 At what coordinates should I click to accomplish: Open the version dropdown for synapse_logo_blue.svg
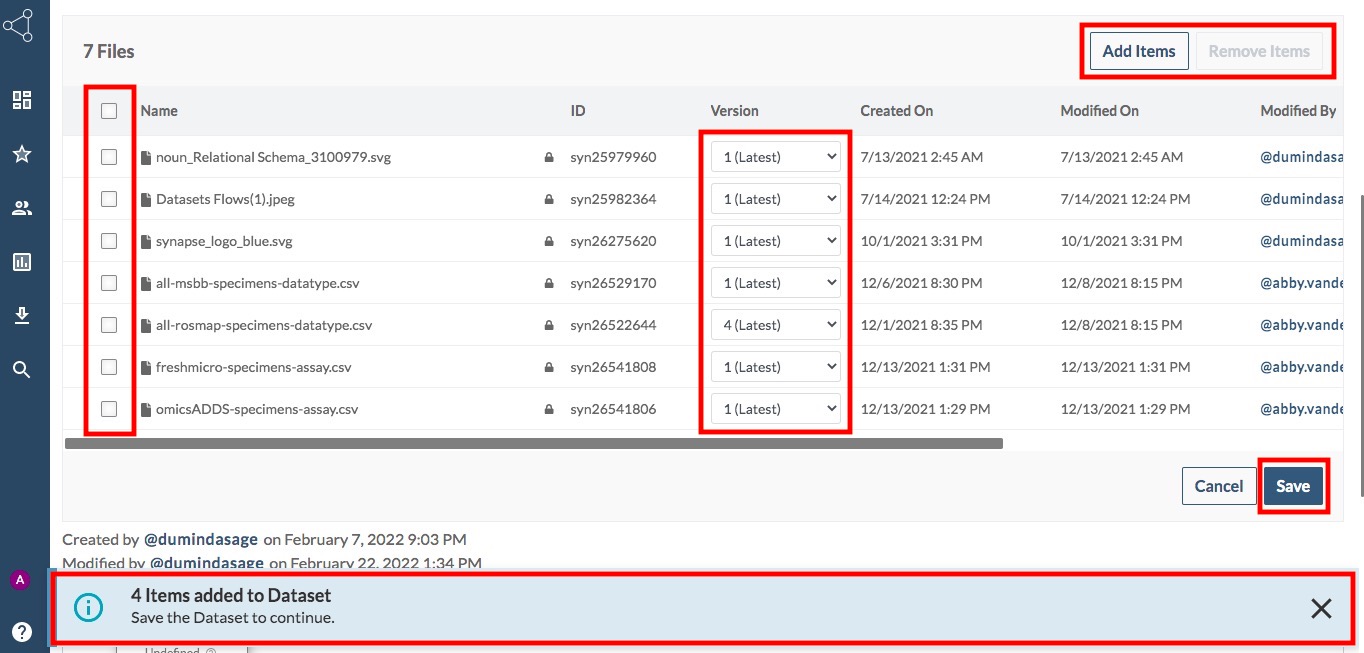point(775,240)
